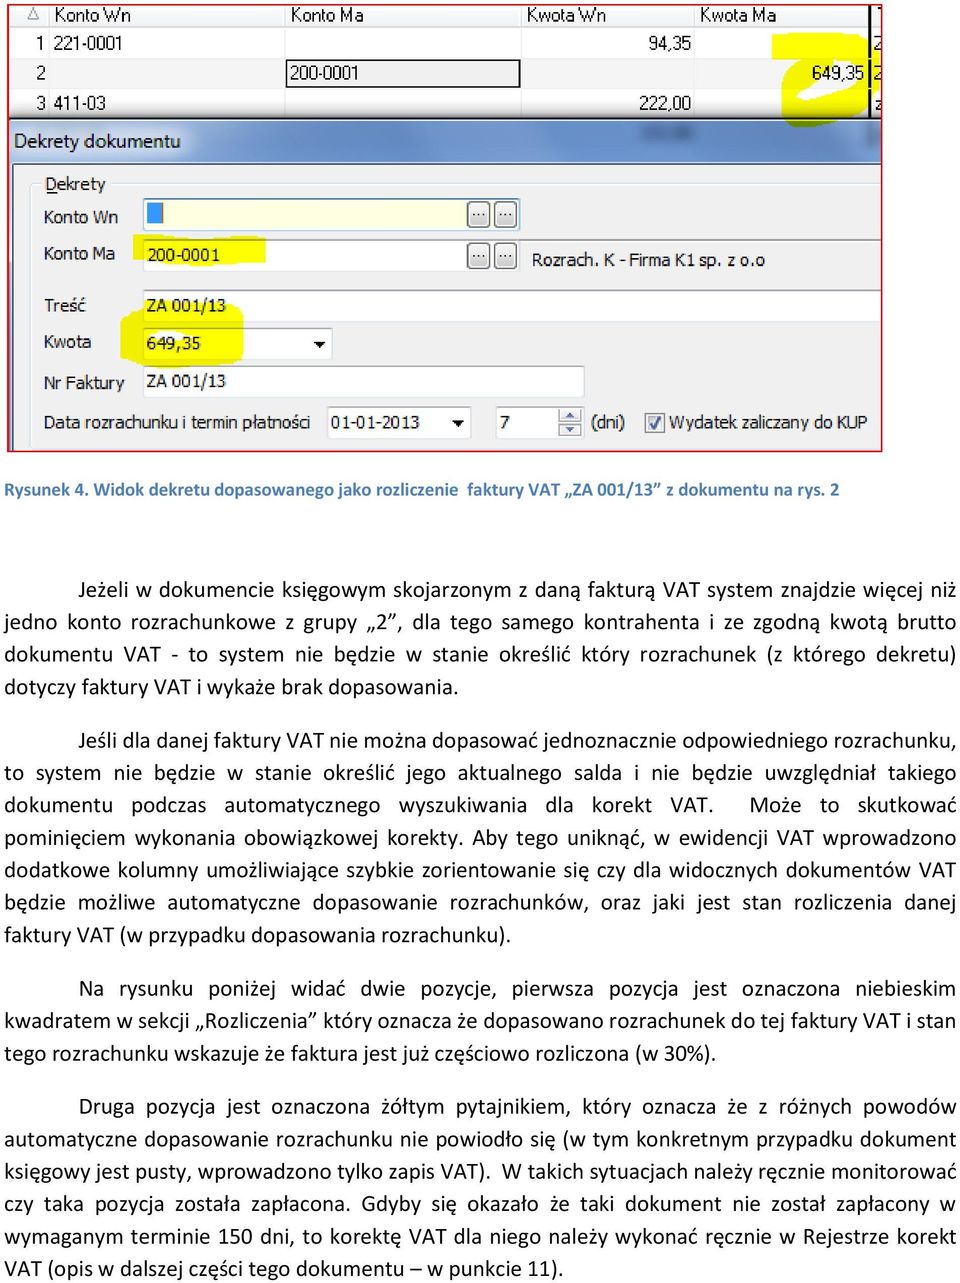Click sort triangle in grid header corner

pos(34,14)
